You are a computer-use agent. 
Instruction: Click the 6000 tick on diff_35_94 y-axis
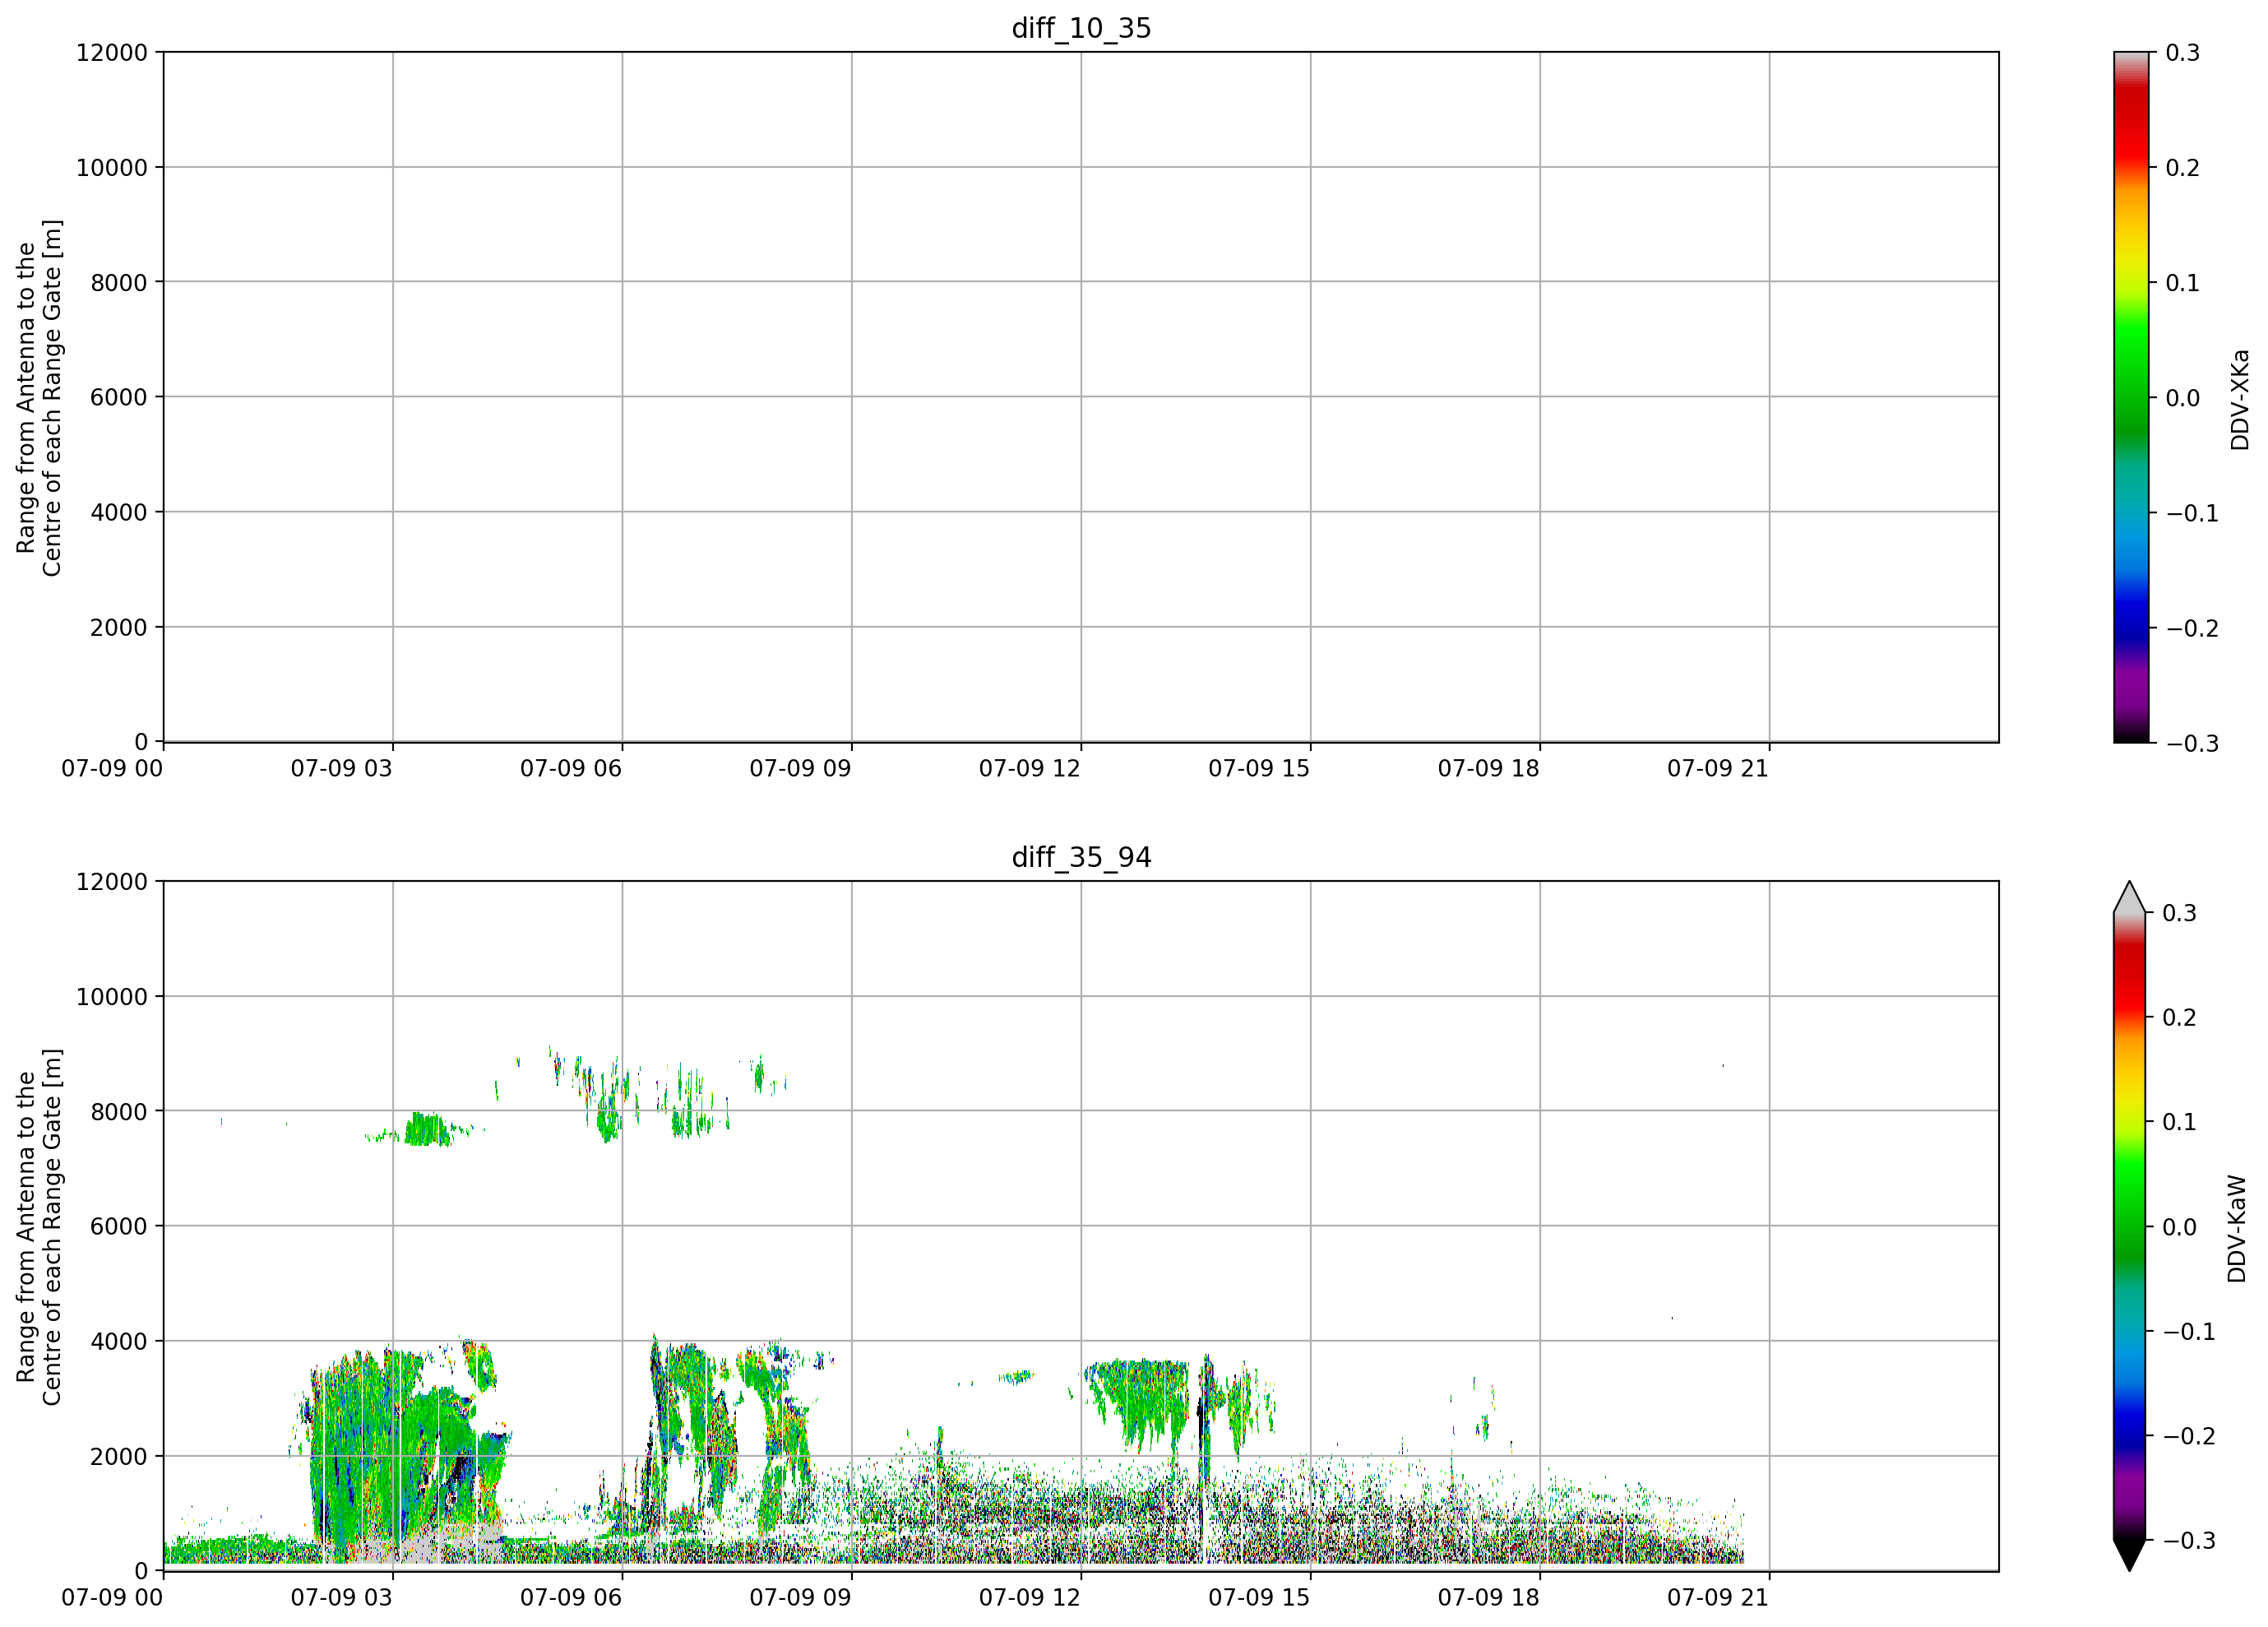(119, 1227)
